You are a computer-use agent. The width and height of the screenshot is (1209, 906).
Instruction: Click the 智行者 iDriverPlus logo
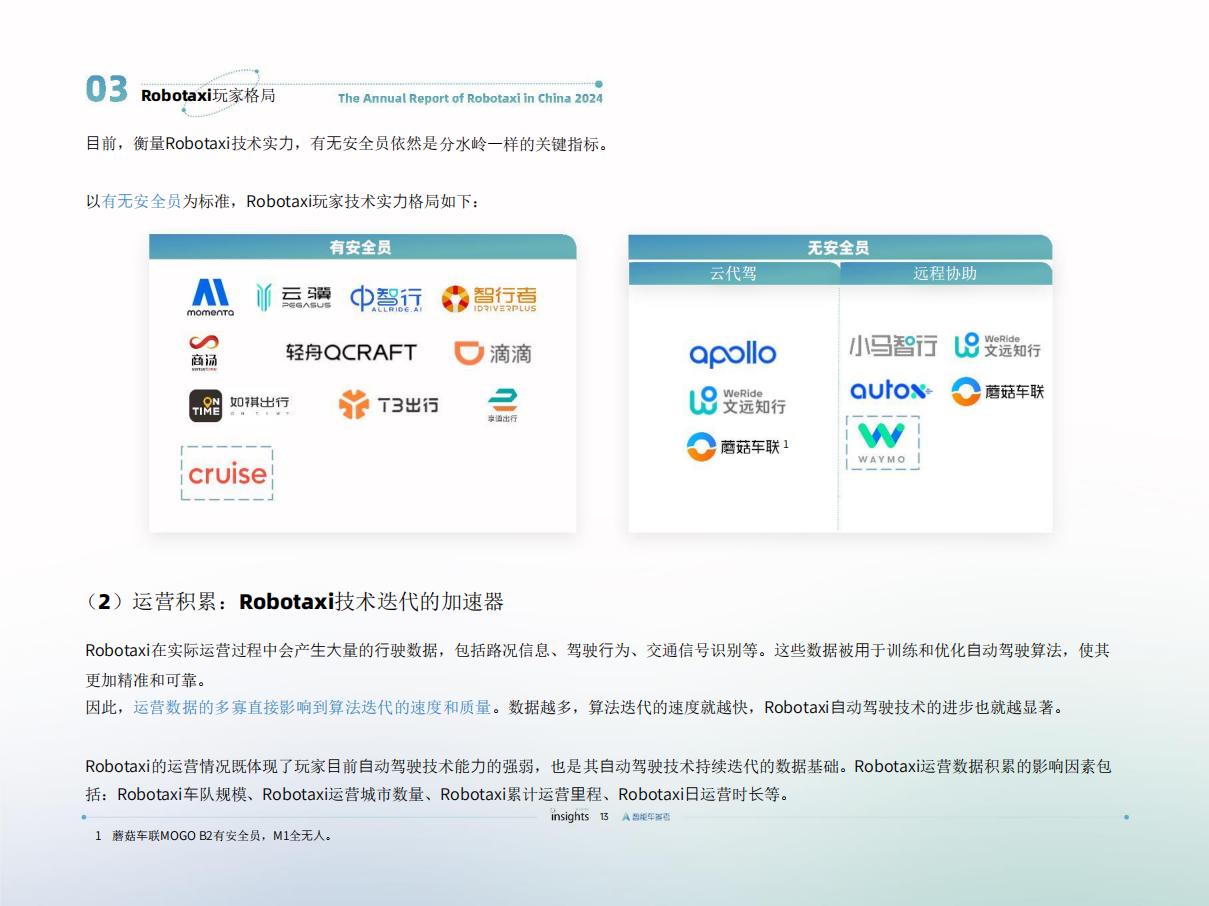pyautogui.click(x=489, y=299)
